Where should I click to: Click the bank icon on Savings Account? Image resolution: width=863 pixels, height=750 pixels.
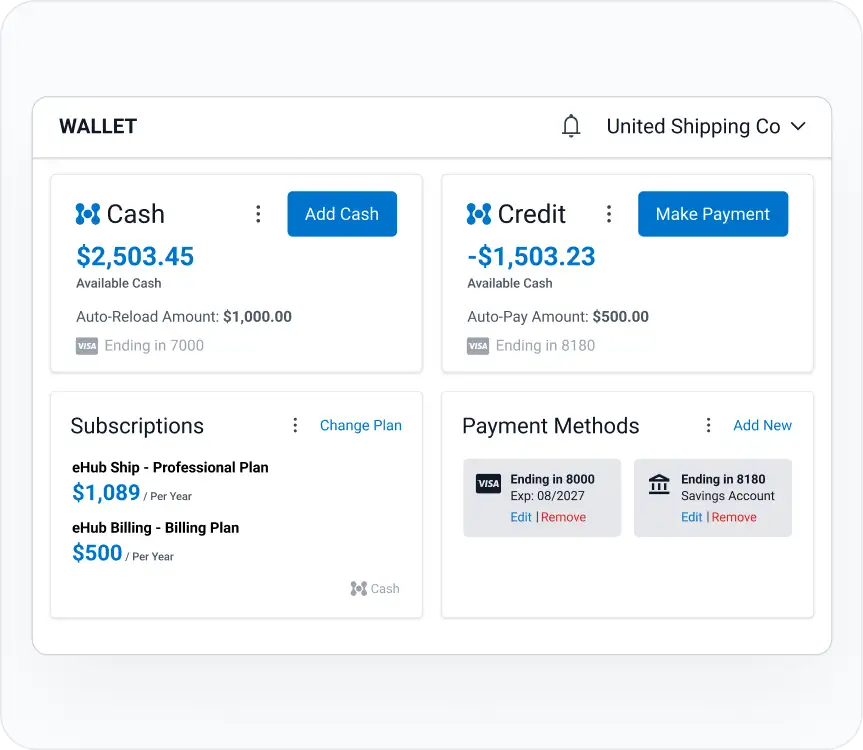(x=659, y=485)
